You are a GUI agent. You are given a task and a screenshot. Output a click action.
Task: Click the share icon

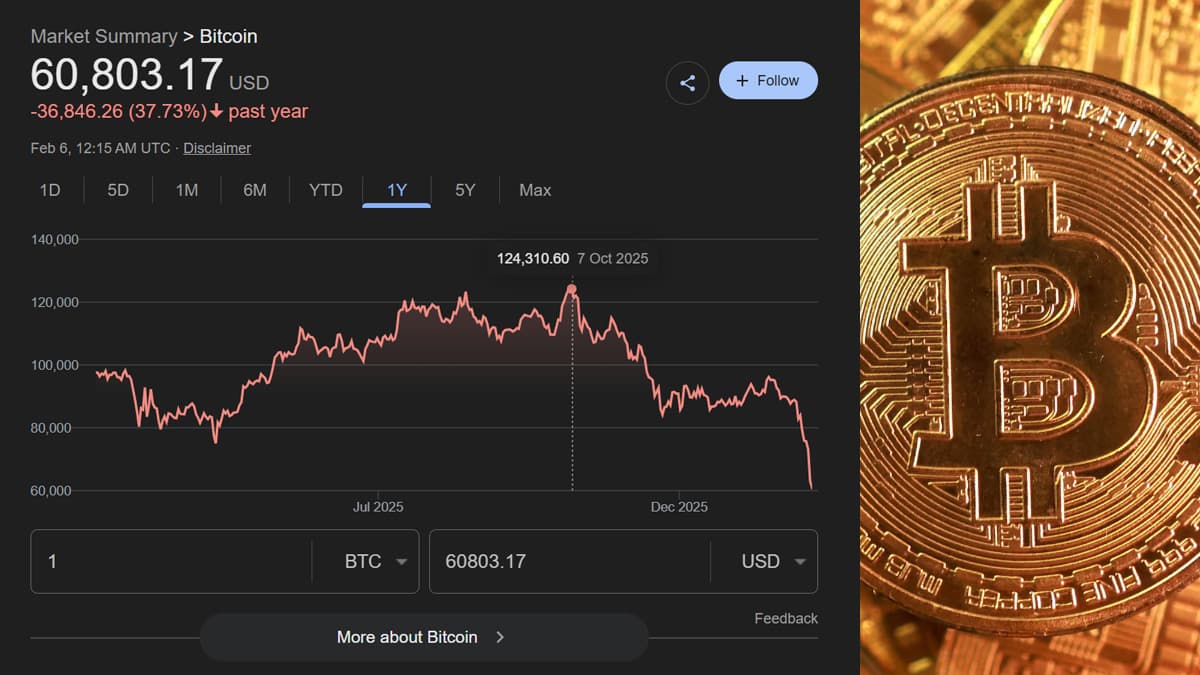tap(687, 82)
